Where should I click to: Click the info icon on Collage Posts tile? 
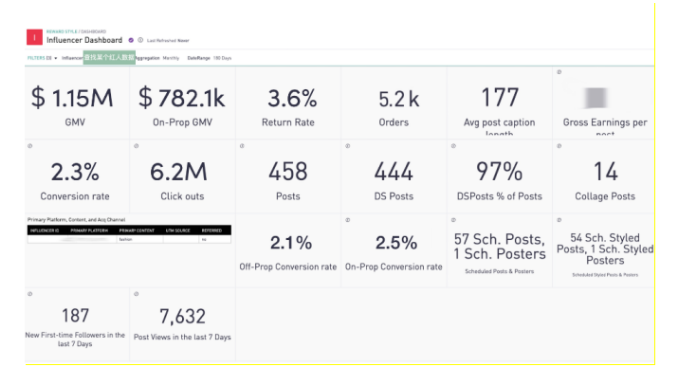click(559, 146)
